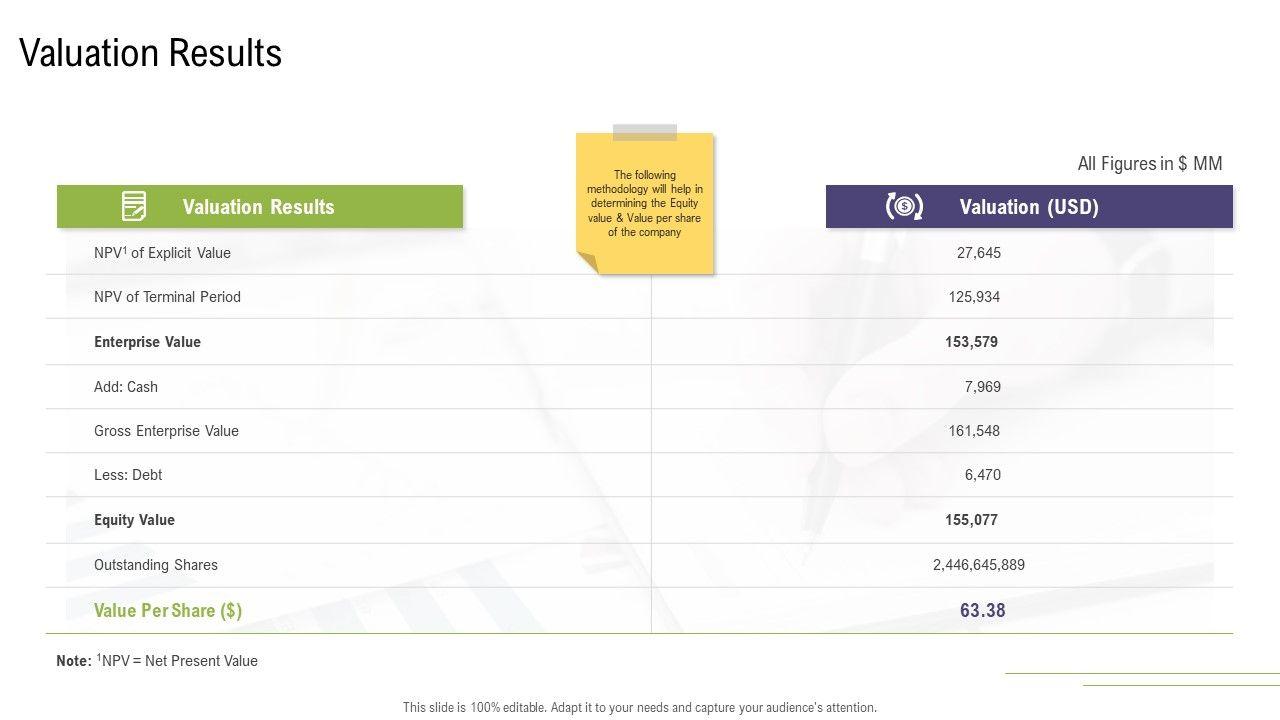The width and height of the screenshot is (1280, 720).
Task: Click the Valuation Results slide title
Action: pos(151,53)
